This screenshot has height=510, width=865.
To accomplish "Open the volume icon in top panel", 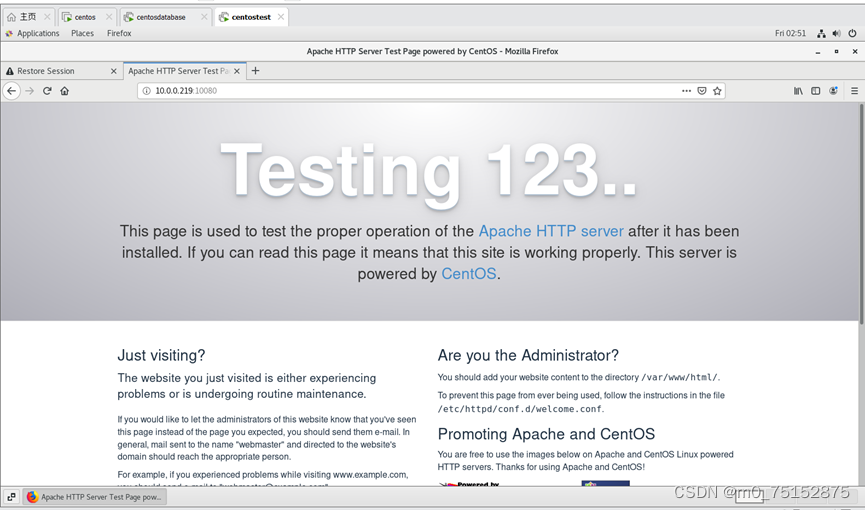I will pyautogui.click(x=837, y=33).
